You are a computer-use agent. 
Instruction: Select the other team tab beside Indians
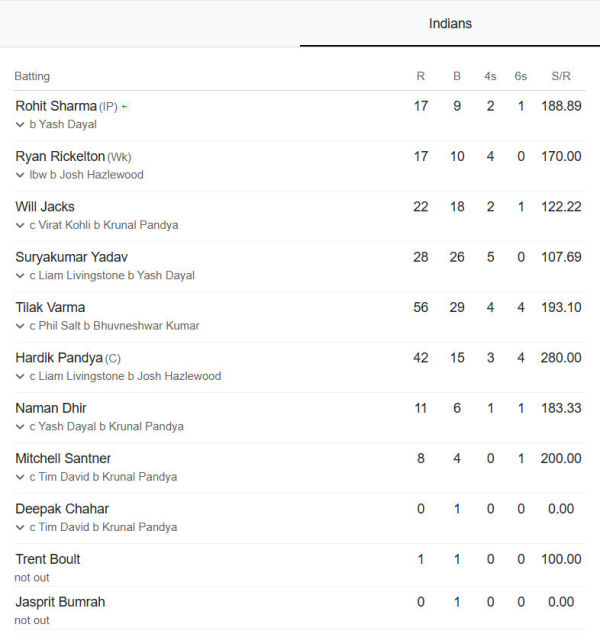tap(150, 23)
